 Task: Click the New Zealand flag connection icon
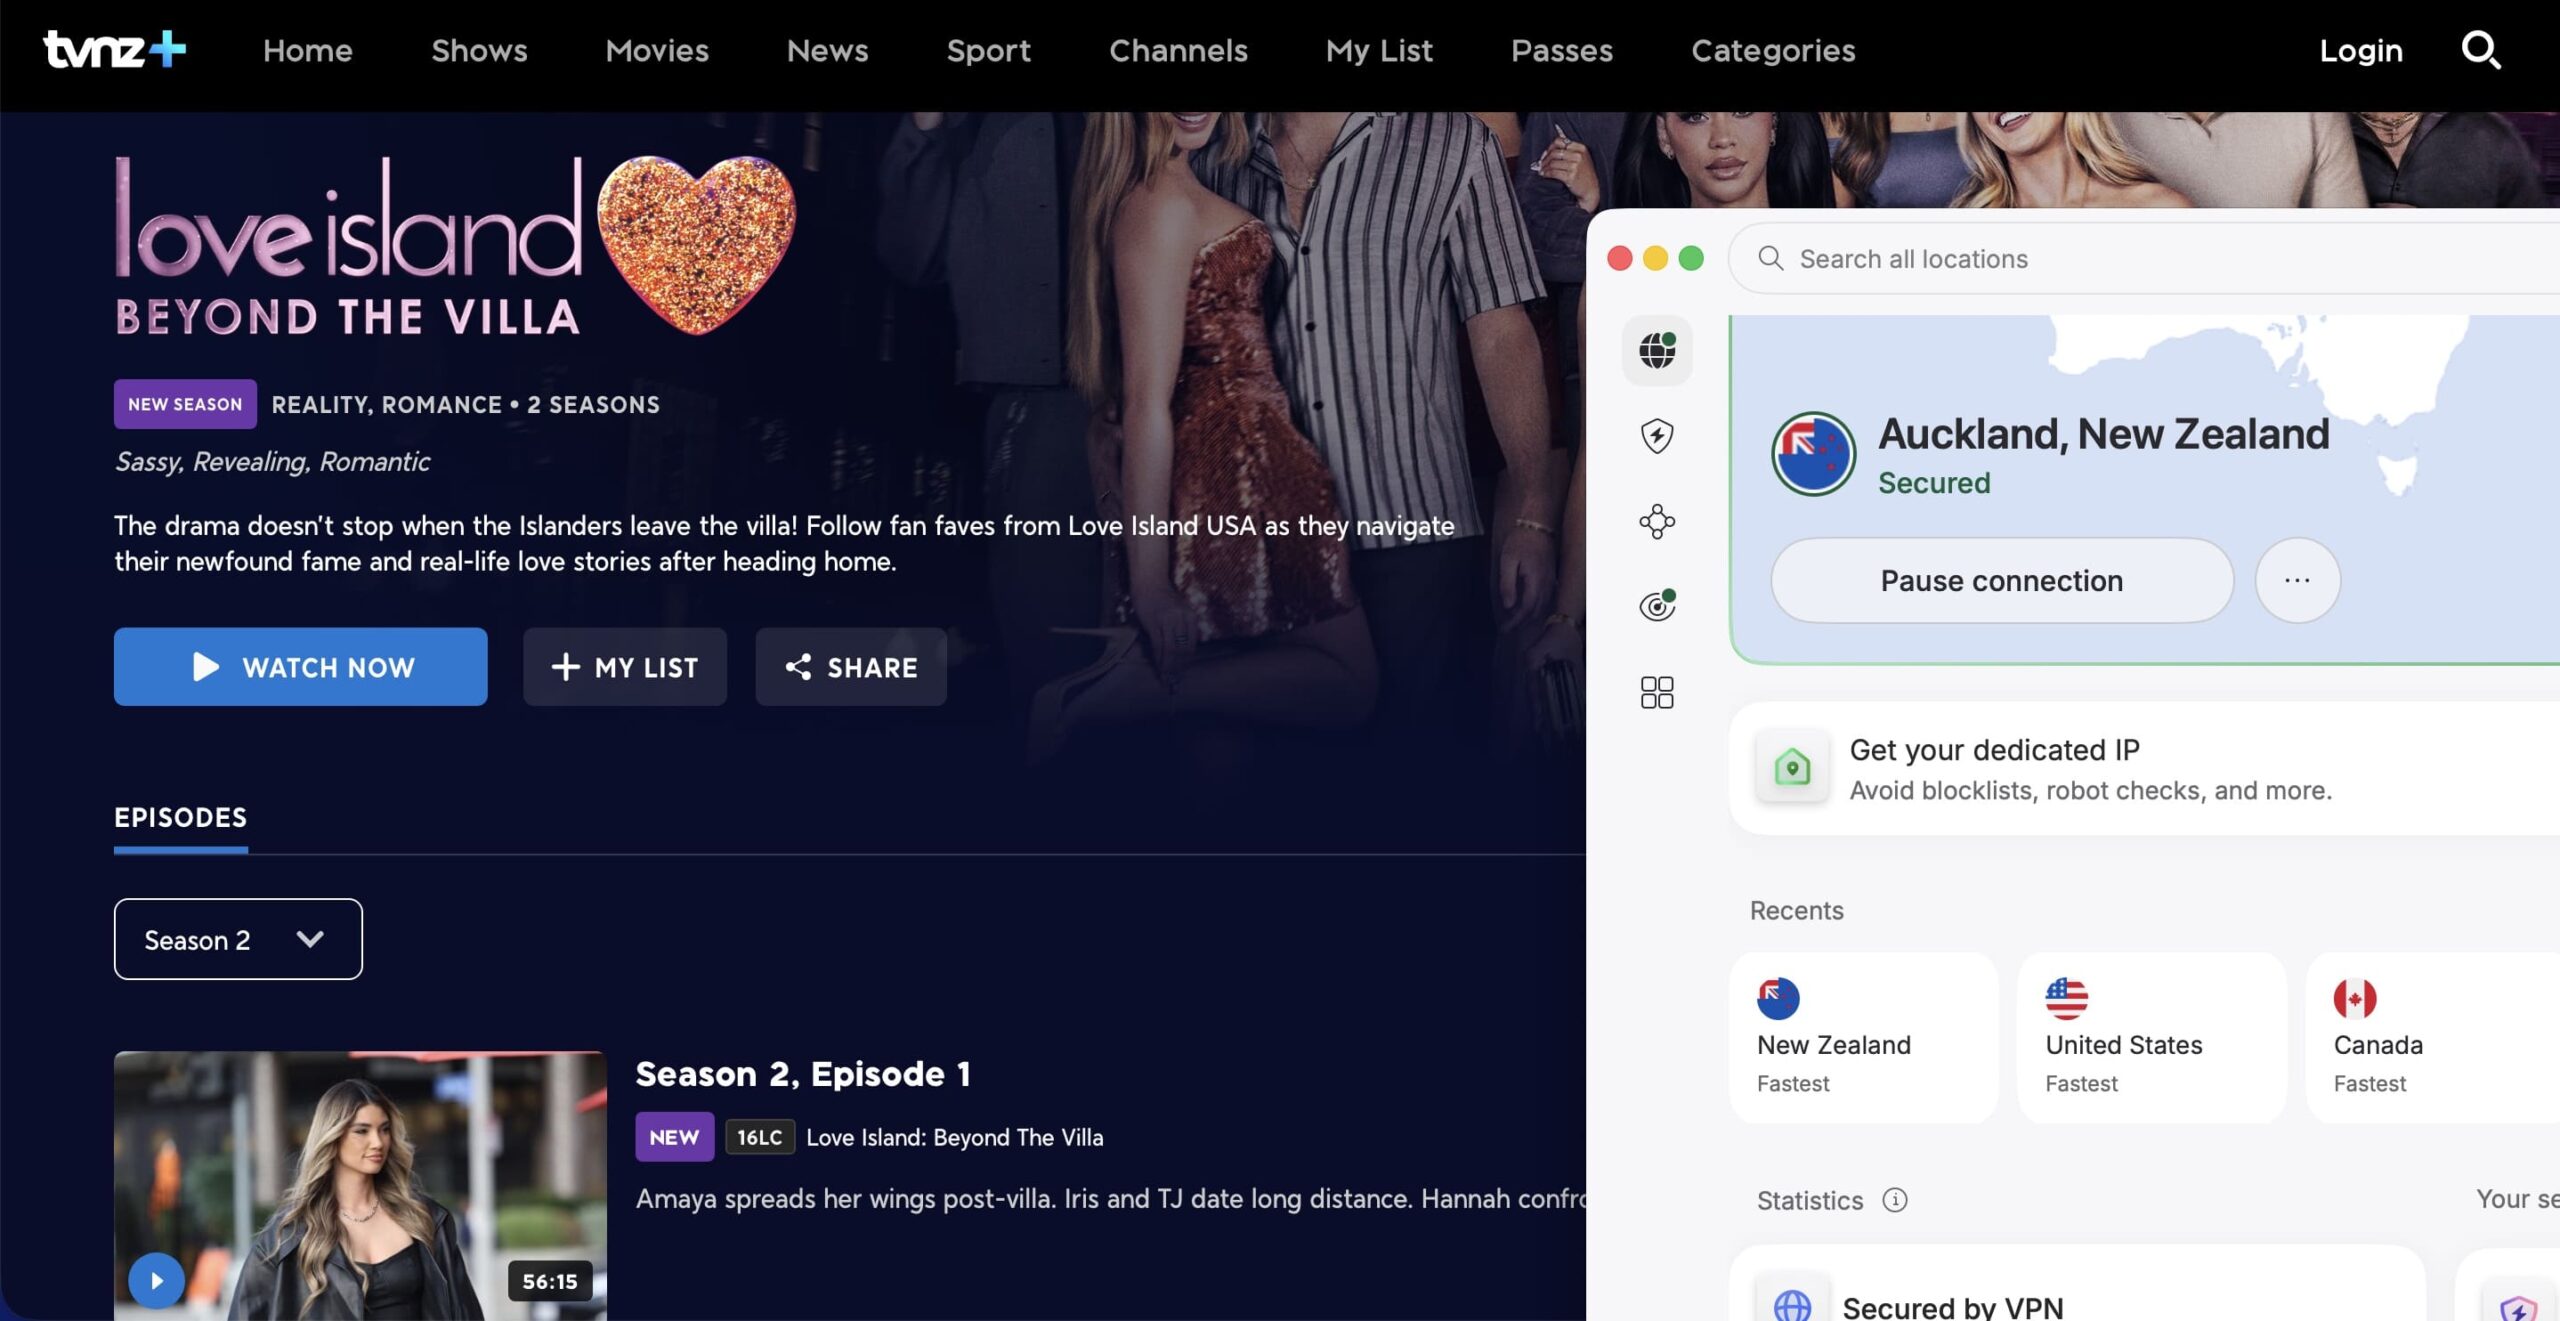[1813, 454]
